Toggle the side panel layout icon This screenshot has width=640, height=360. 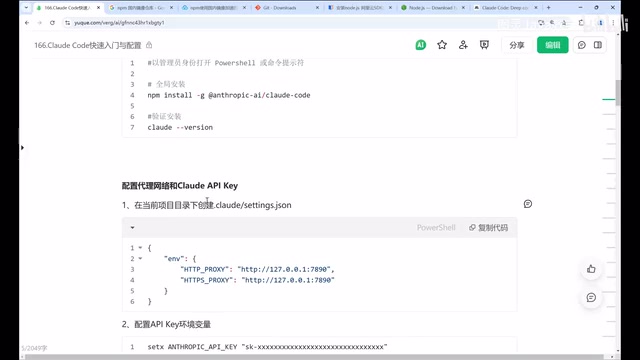click(598, 45)
